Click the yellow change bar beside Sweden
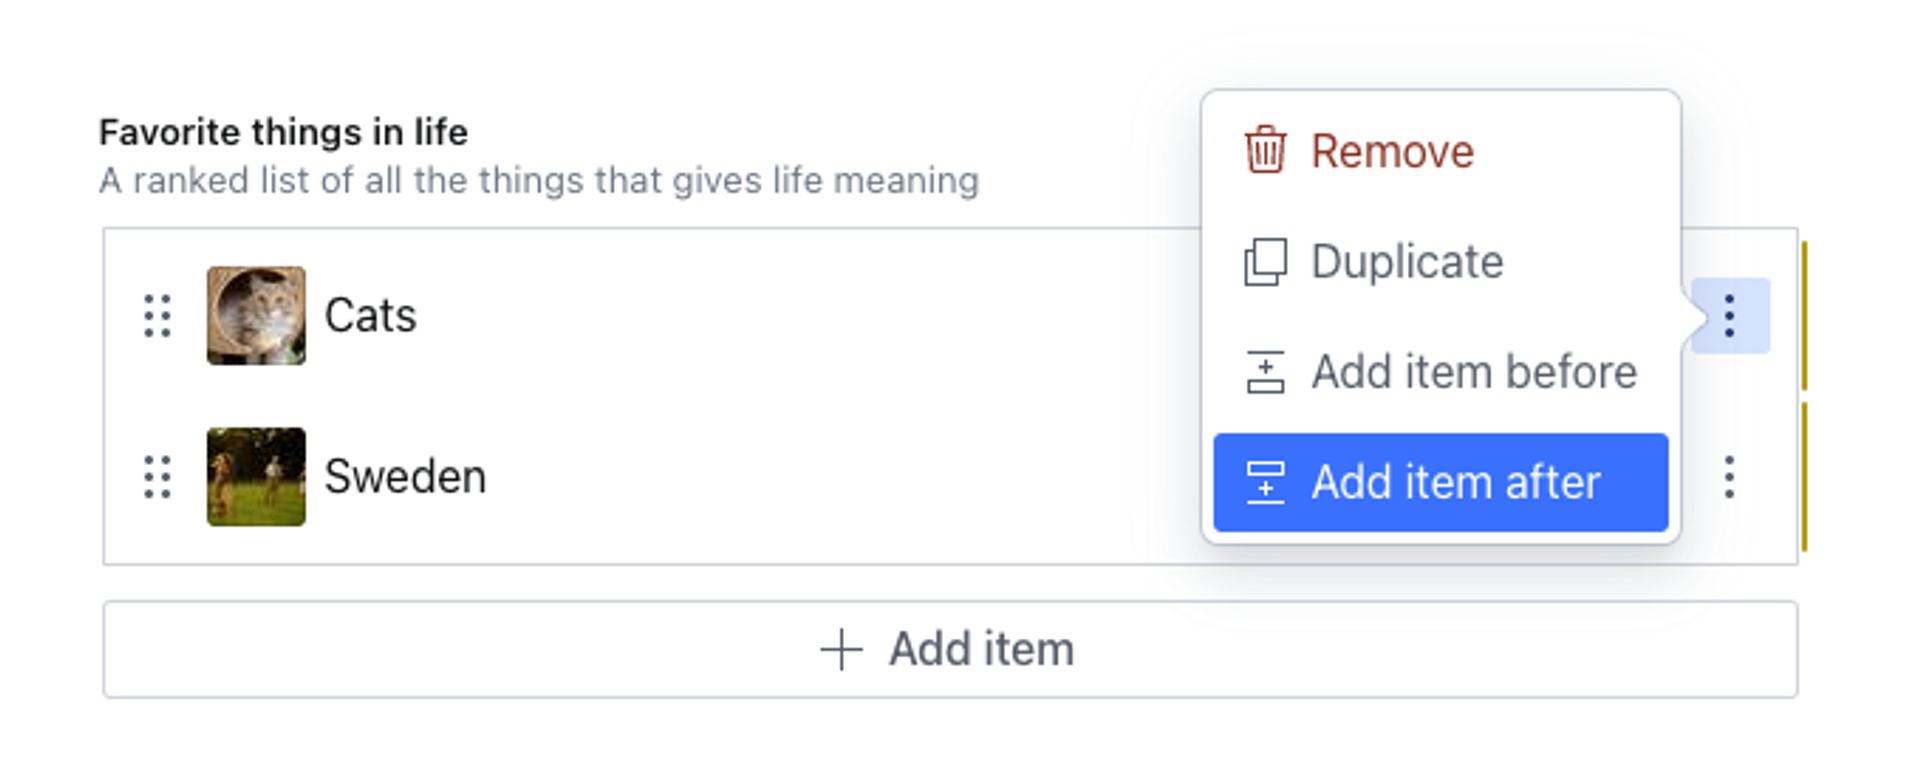 1804,477
